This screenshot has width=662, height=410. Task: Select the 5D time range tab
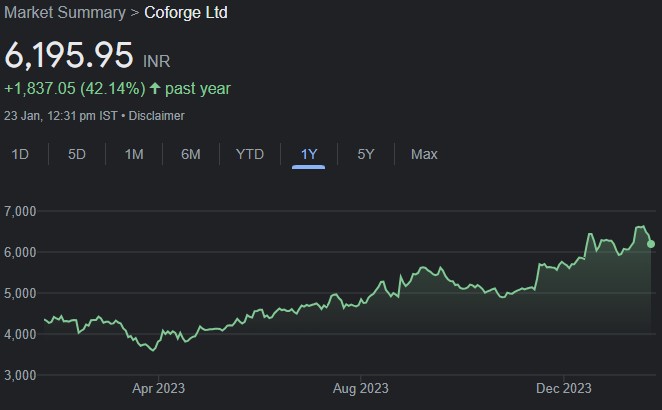77,154
